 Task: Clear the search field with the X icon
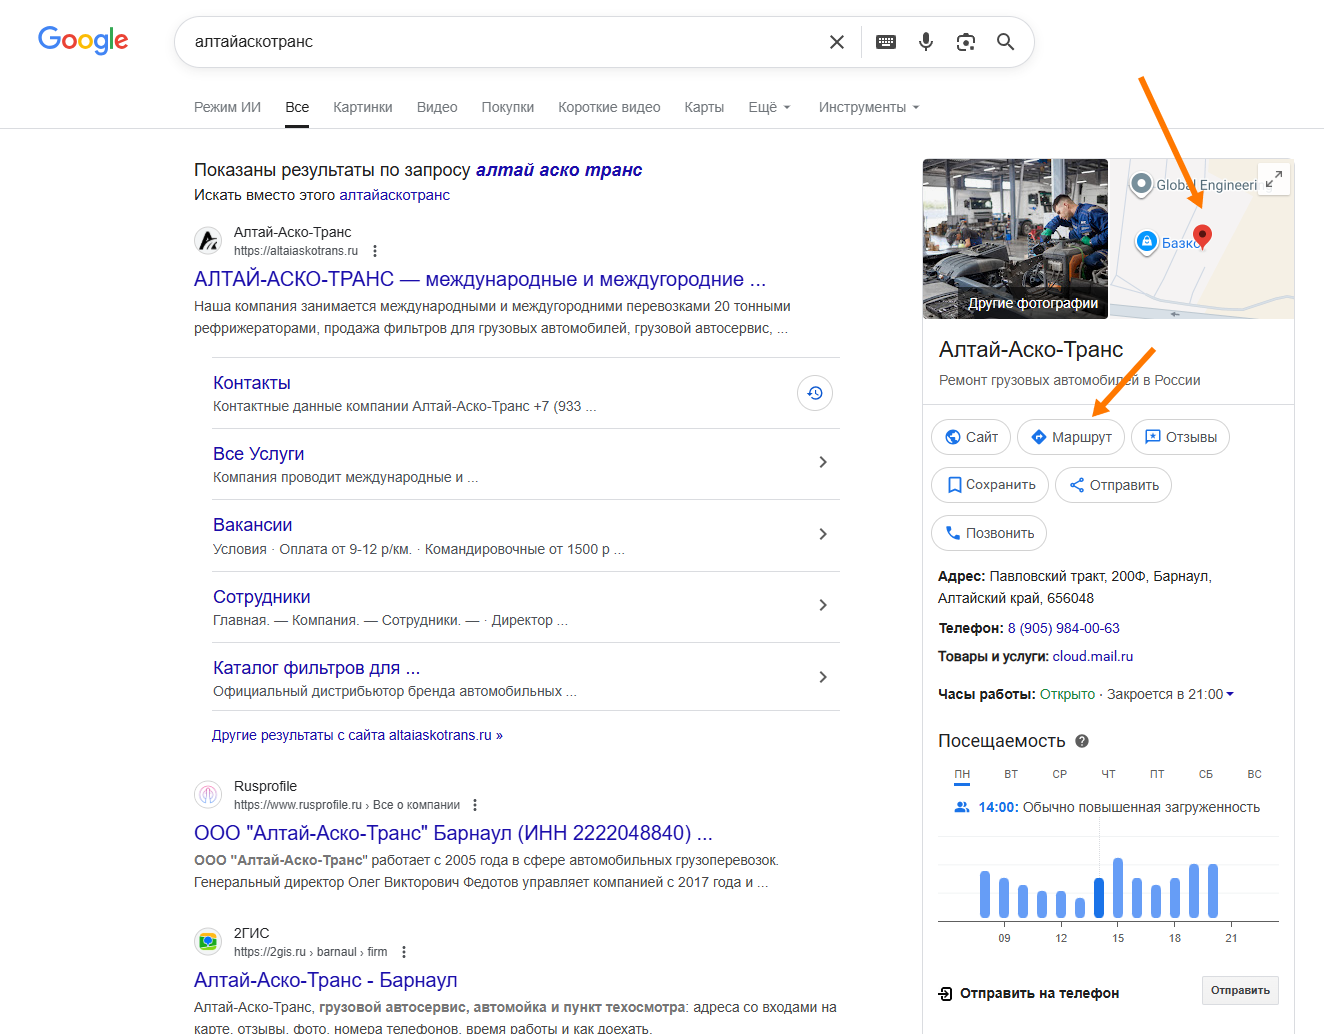(837, 42)
